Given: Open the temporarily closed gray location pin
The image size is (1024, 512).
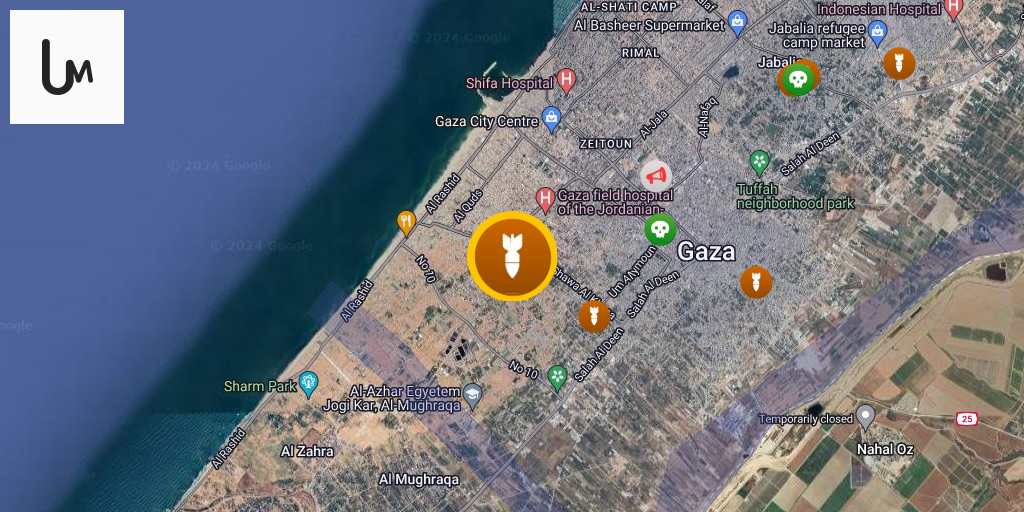Looking at the screenshot, I should pyautogui.click(x=865, y=417).
